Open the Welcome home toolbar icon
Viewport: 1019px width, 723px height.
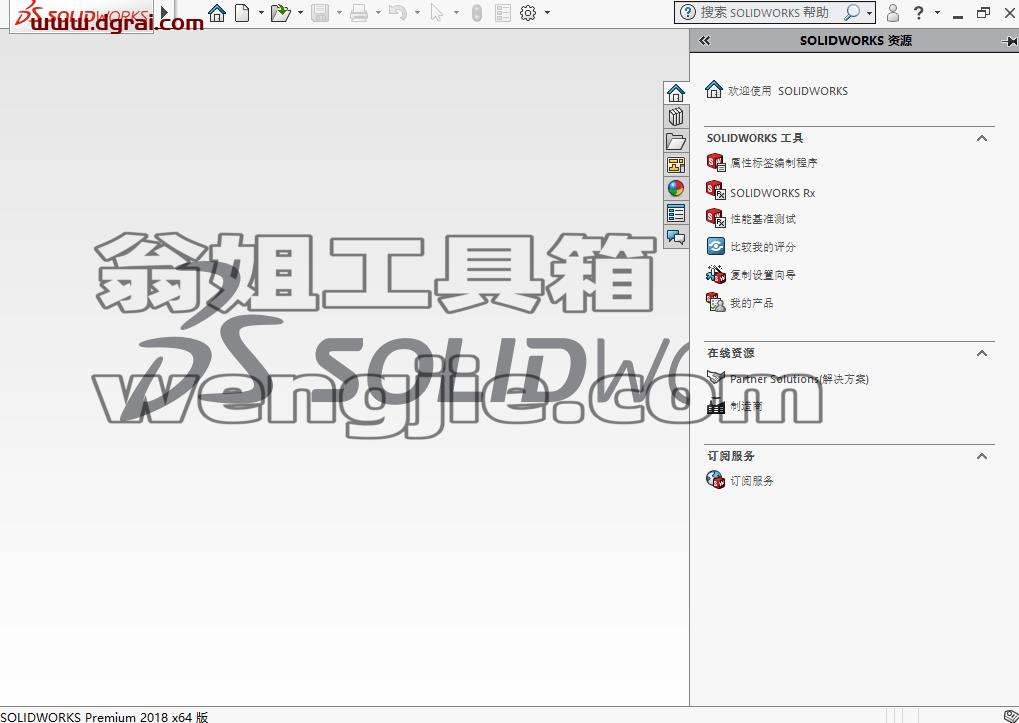click(217, 12)
